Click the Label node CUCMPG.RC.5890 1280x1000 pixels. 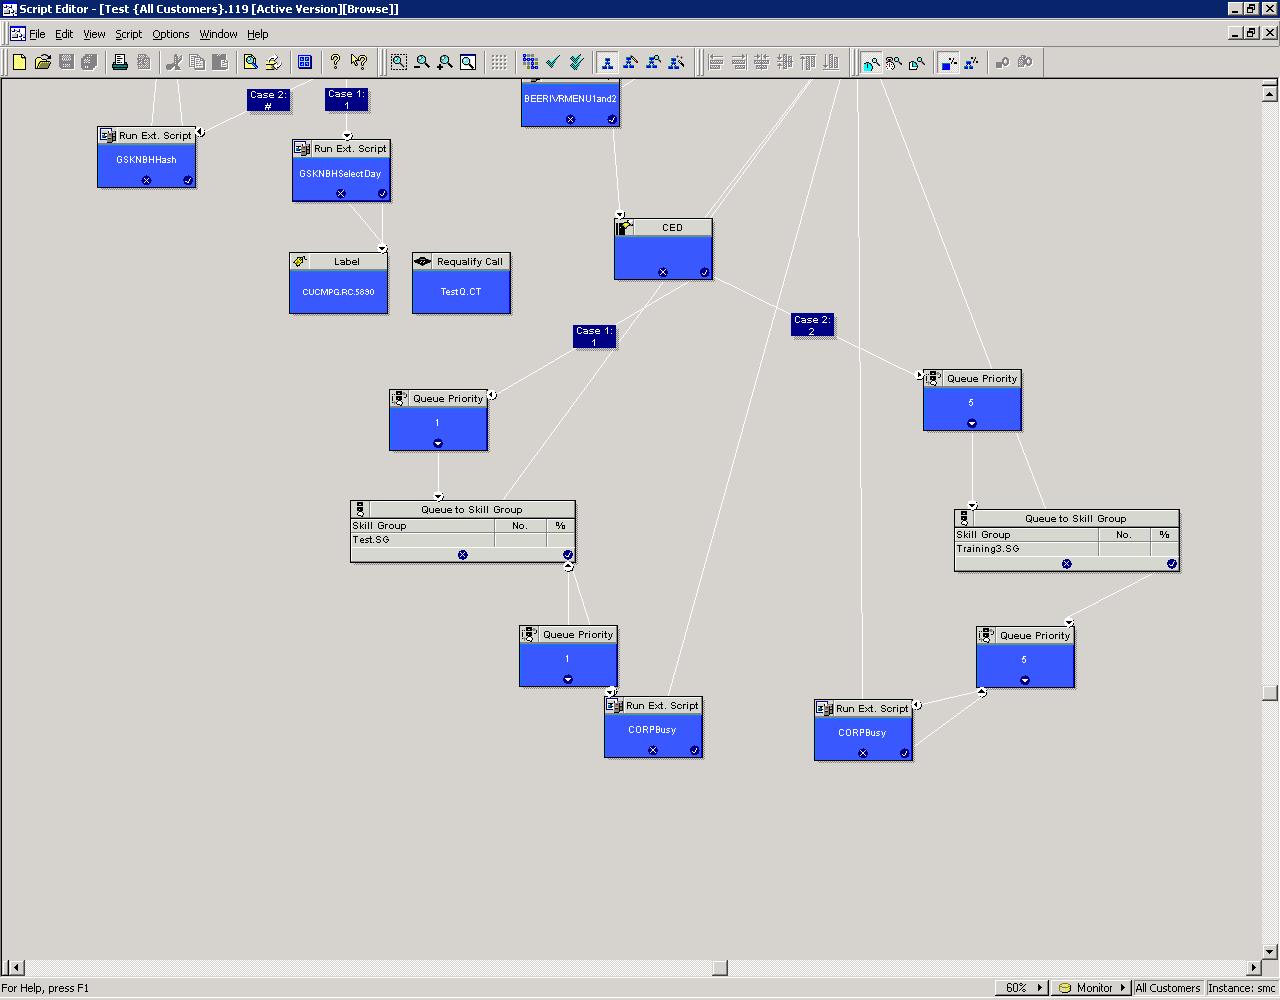click(338, 283)
